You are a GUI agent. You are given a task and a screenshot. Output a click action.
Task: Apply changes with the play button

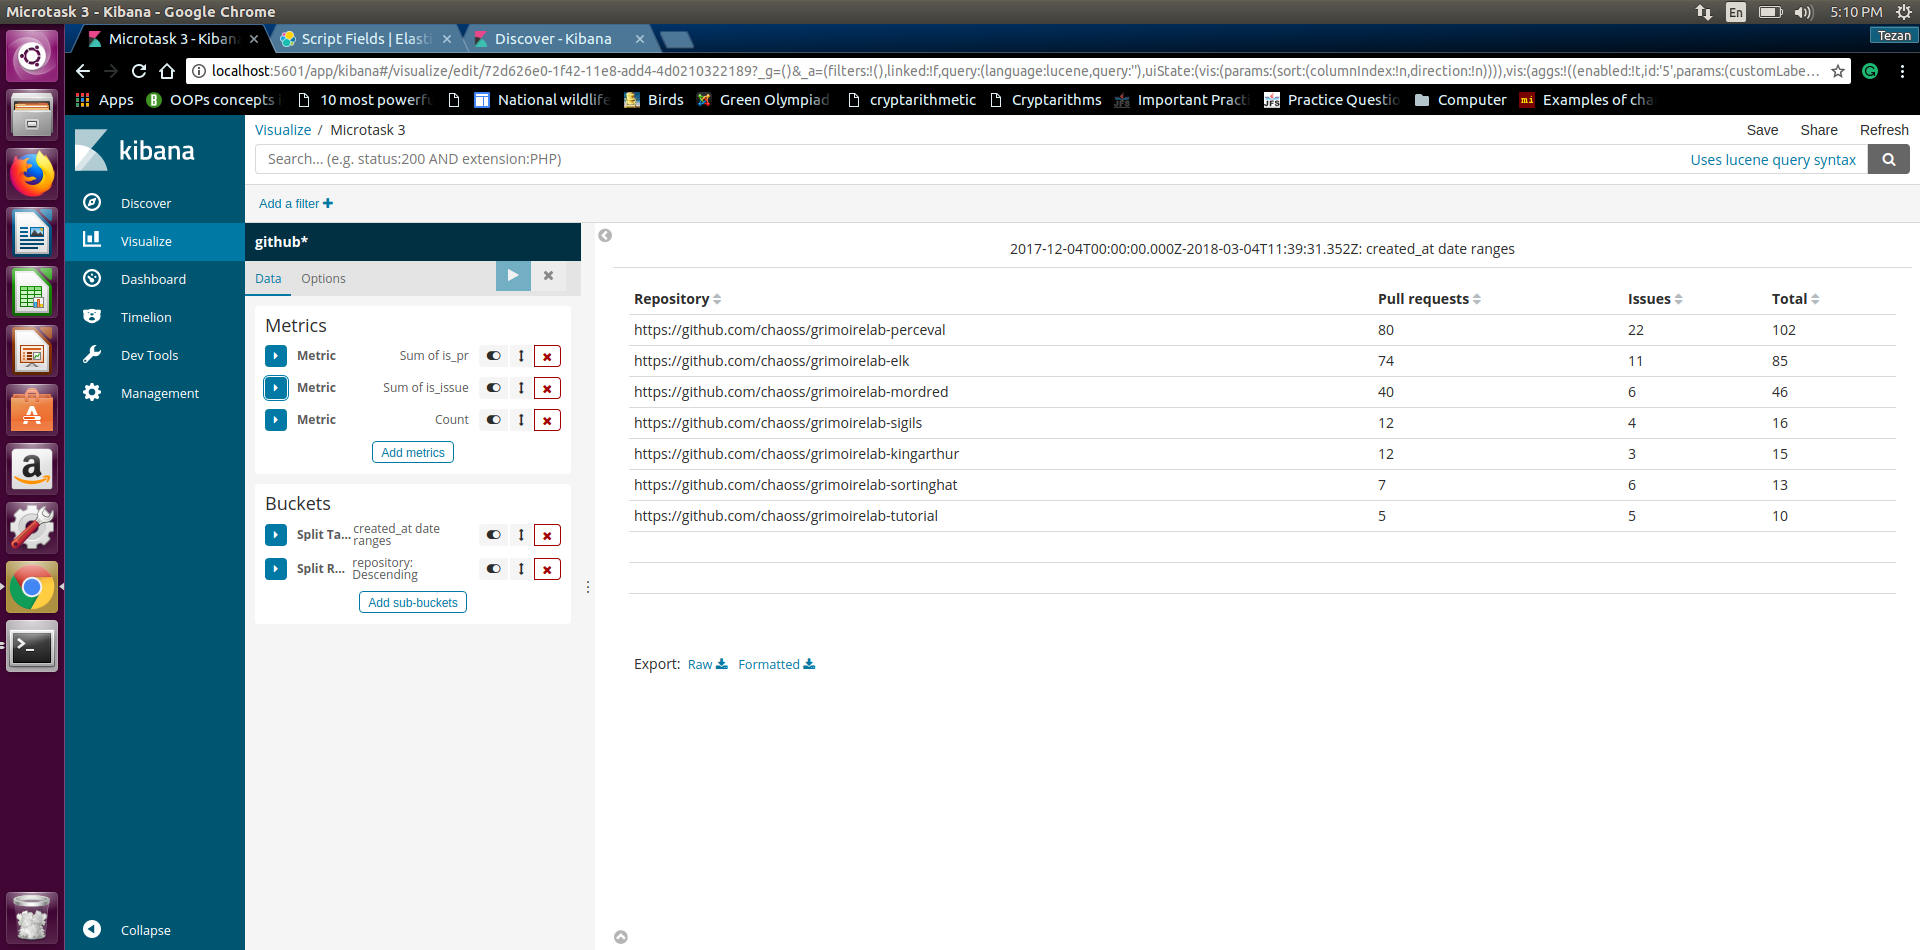click(513, 276)
